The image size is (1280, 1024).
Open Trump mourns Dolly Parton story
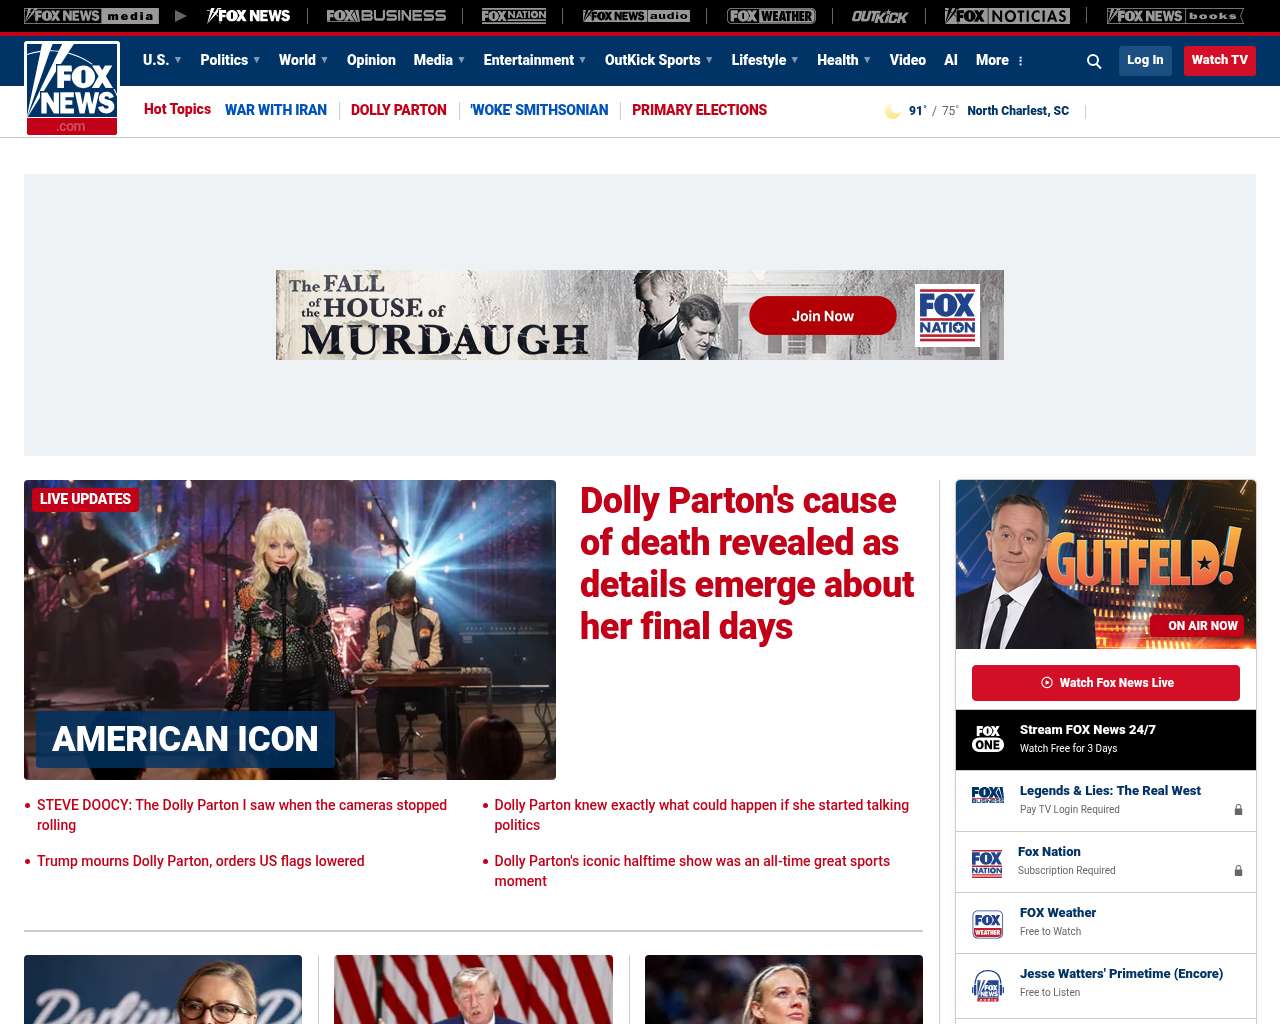pyautogui.click(x=201, y=861)
